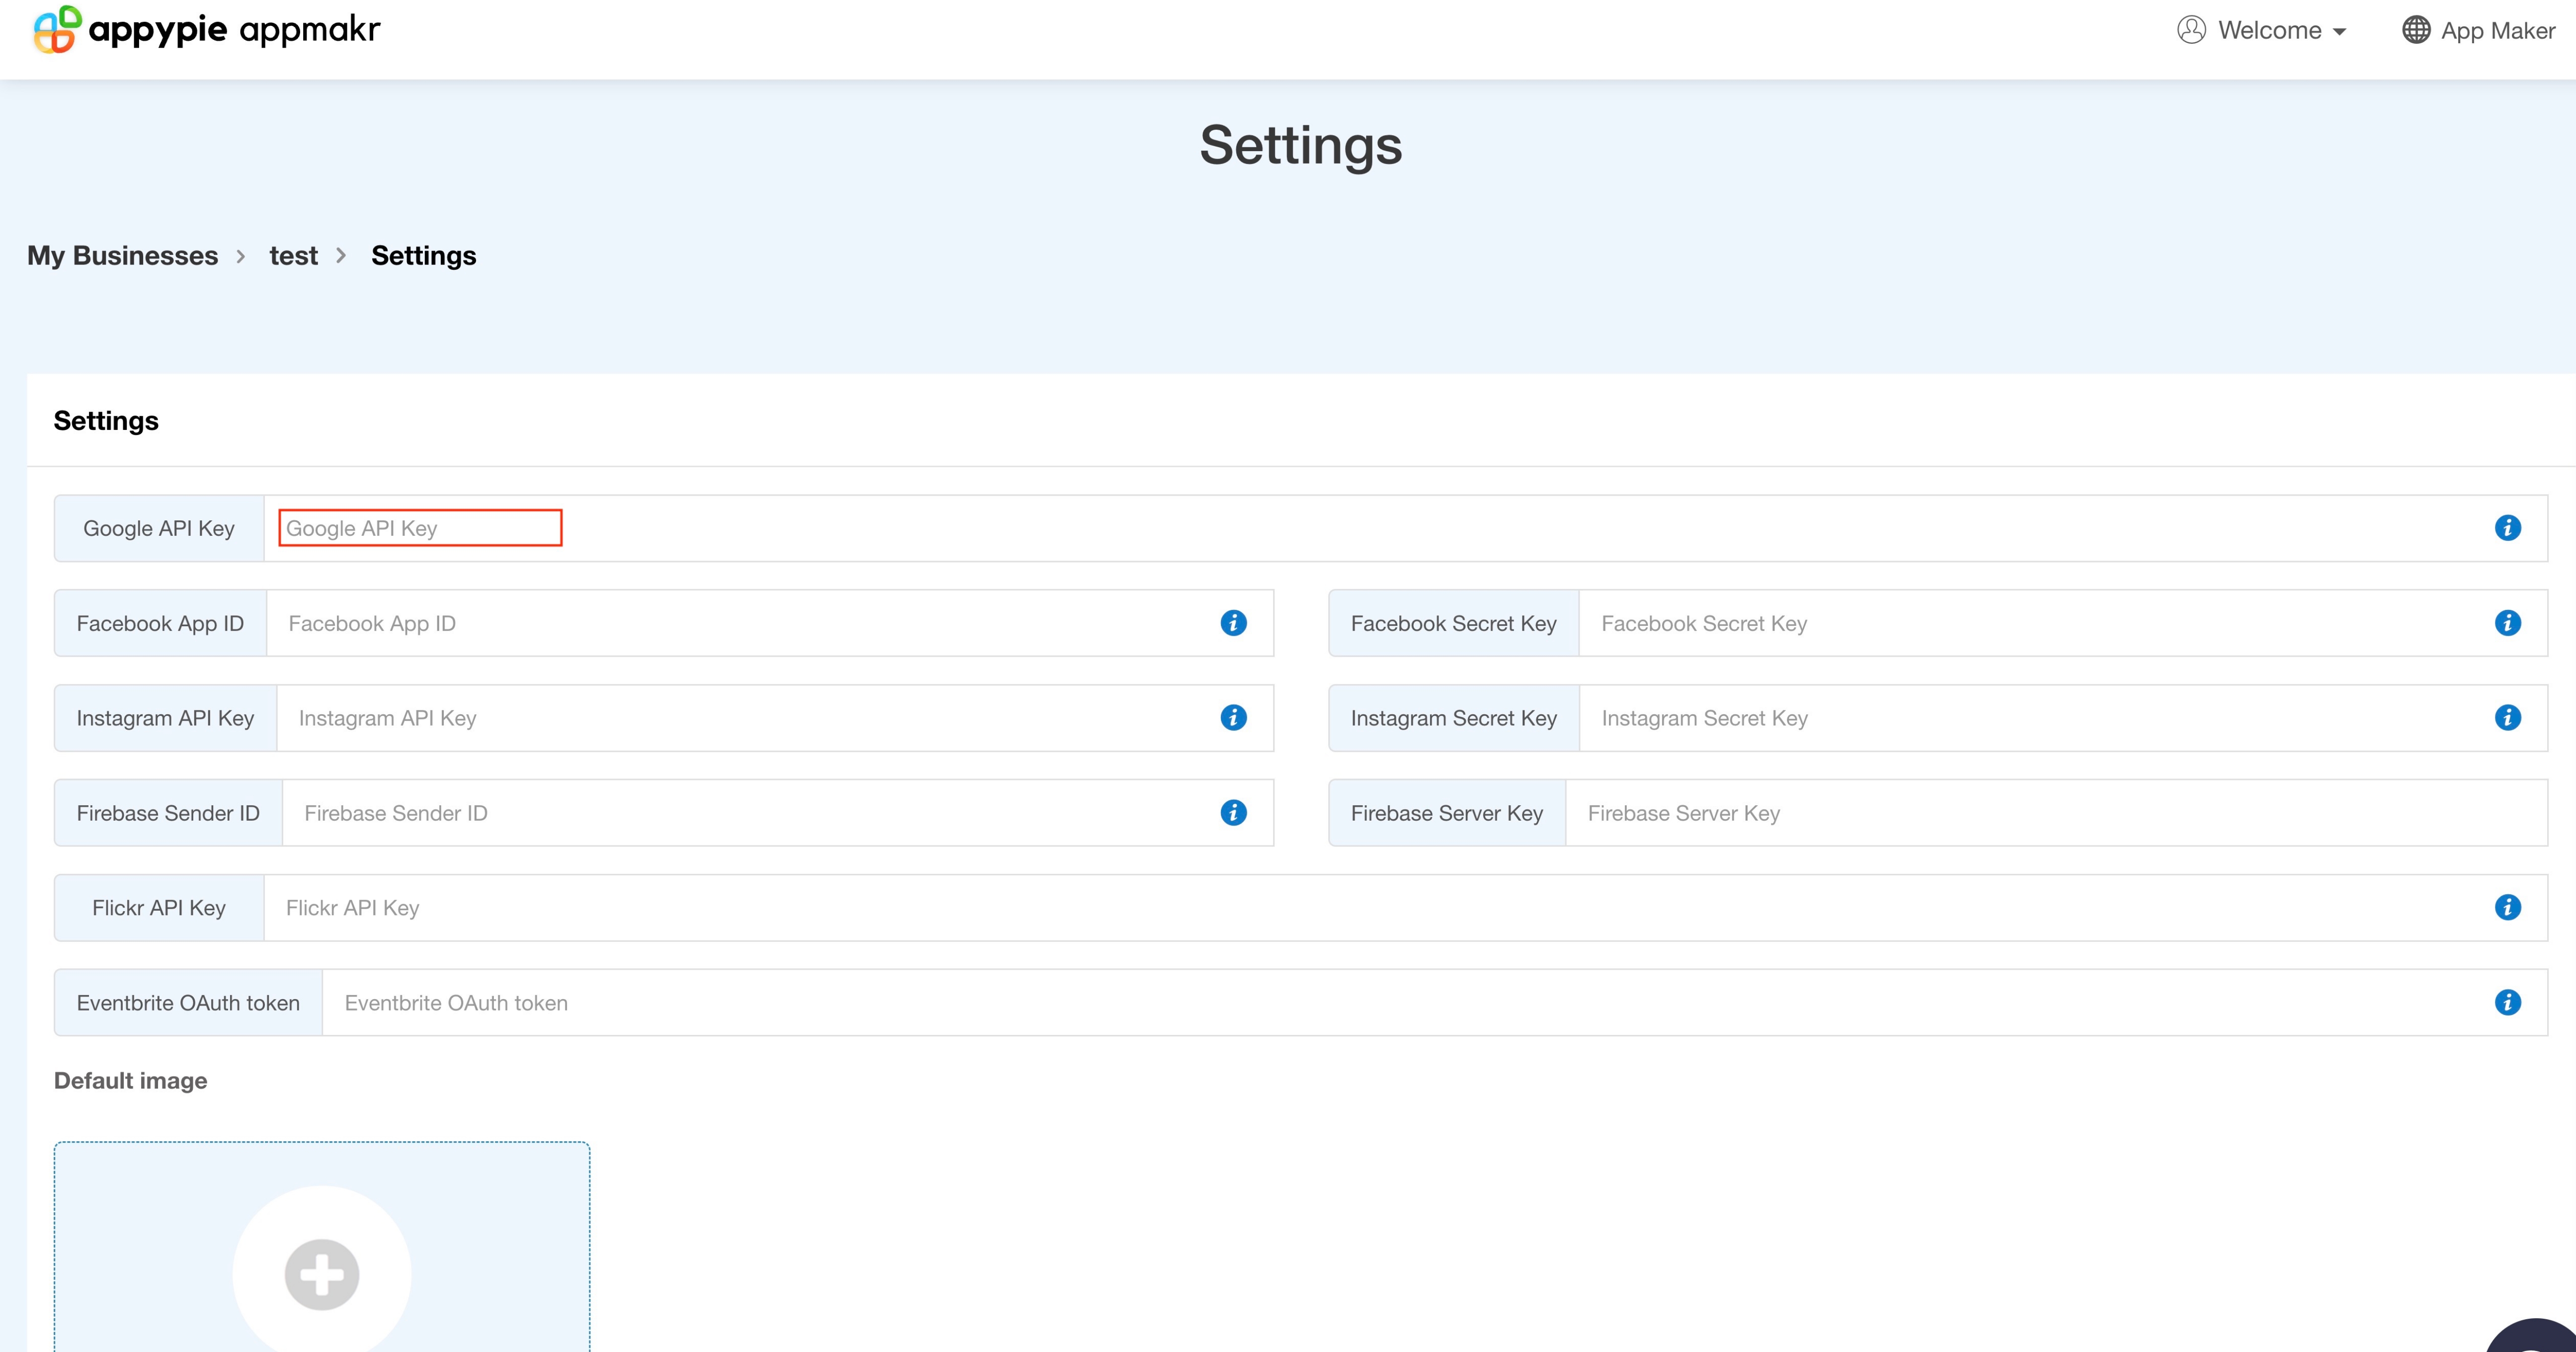Image resolution: width=2576 pixels, height=1352 pixels.
Task: Show info for Facebook Secret Key
Action: pos(2507,623)
